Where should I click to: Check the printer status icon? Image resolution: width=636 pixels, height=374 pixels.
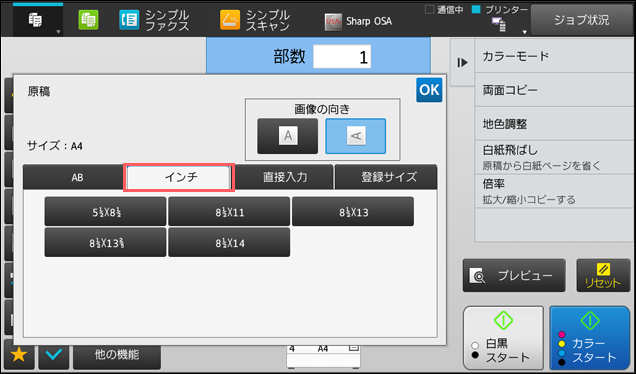point(499,24)
